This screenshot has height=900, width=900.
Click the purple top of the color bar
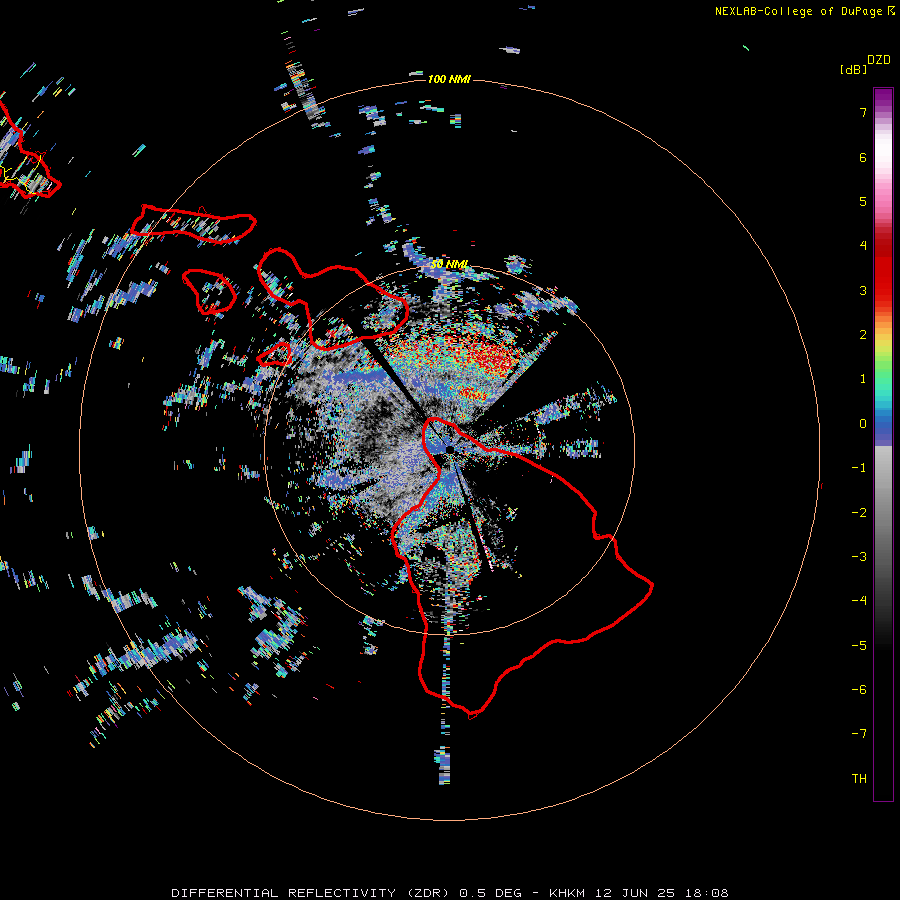(883, 98)
